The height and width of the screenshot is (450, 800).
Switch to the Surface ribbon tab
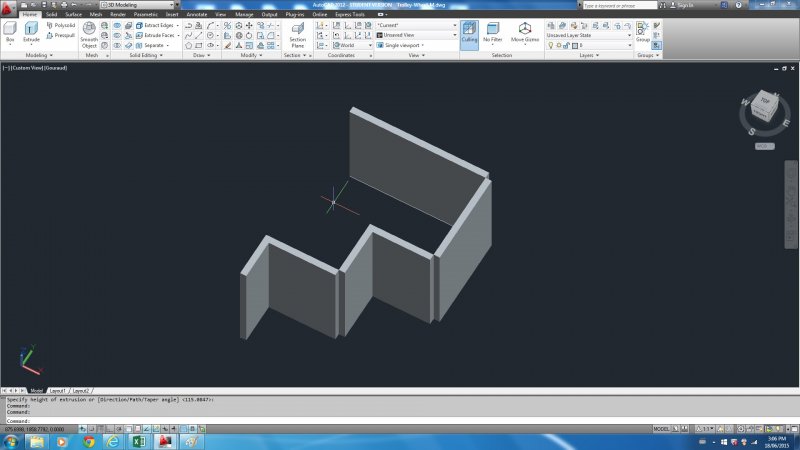point(73,14)
